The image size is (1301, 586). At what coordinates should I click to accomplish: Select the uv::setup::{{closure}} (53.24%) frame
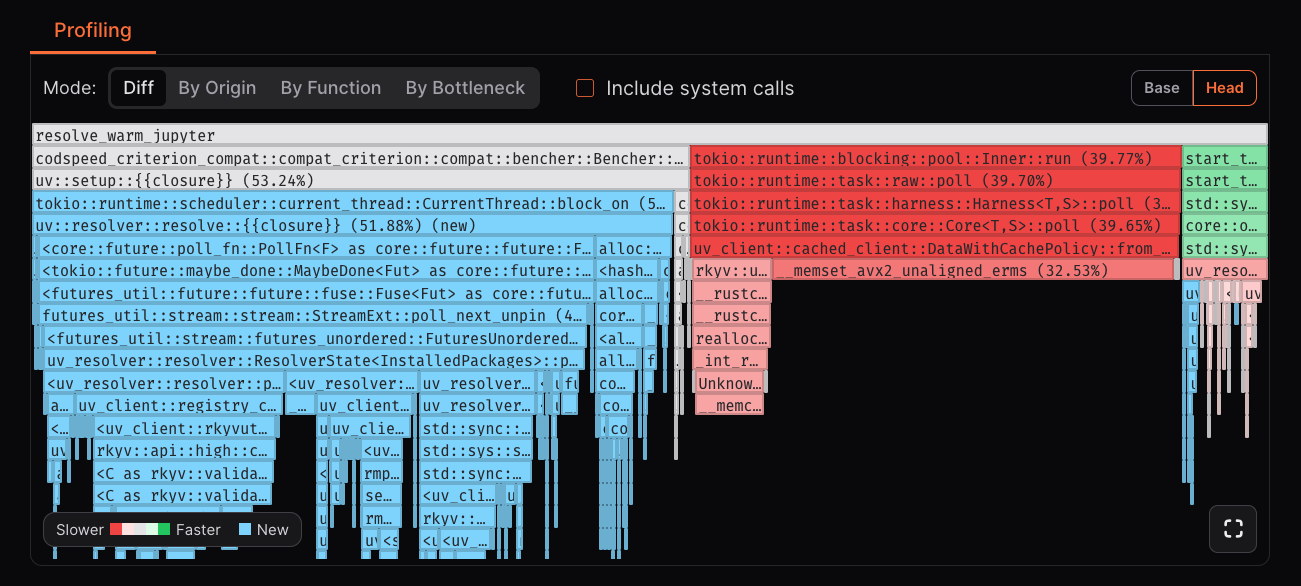tap(361, 180)
